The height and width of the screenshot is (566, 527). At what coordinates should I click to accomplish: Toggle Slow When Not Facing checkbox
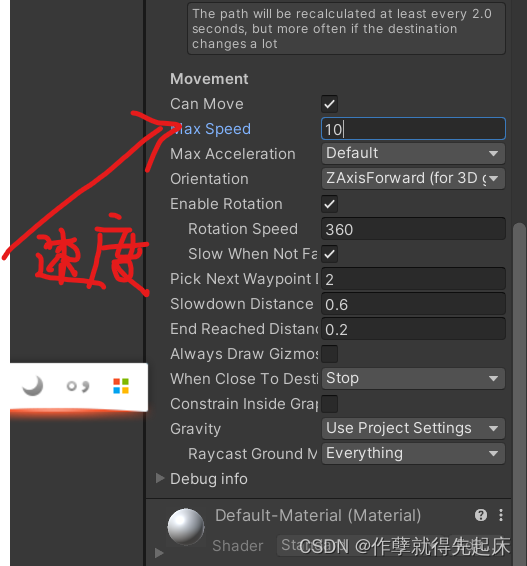(x=329, y=254)
